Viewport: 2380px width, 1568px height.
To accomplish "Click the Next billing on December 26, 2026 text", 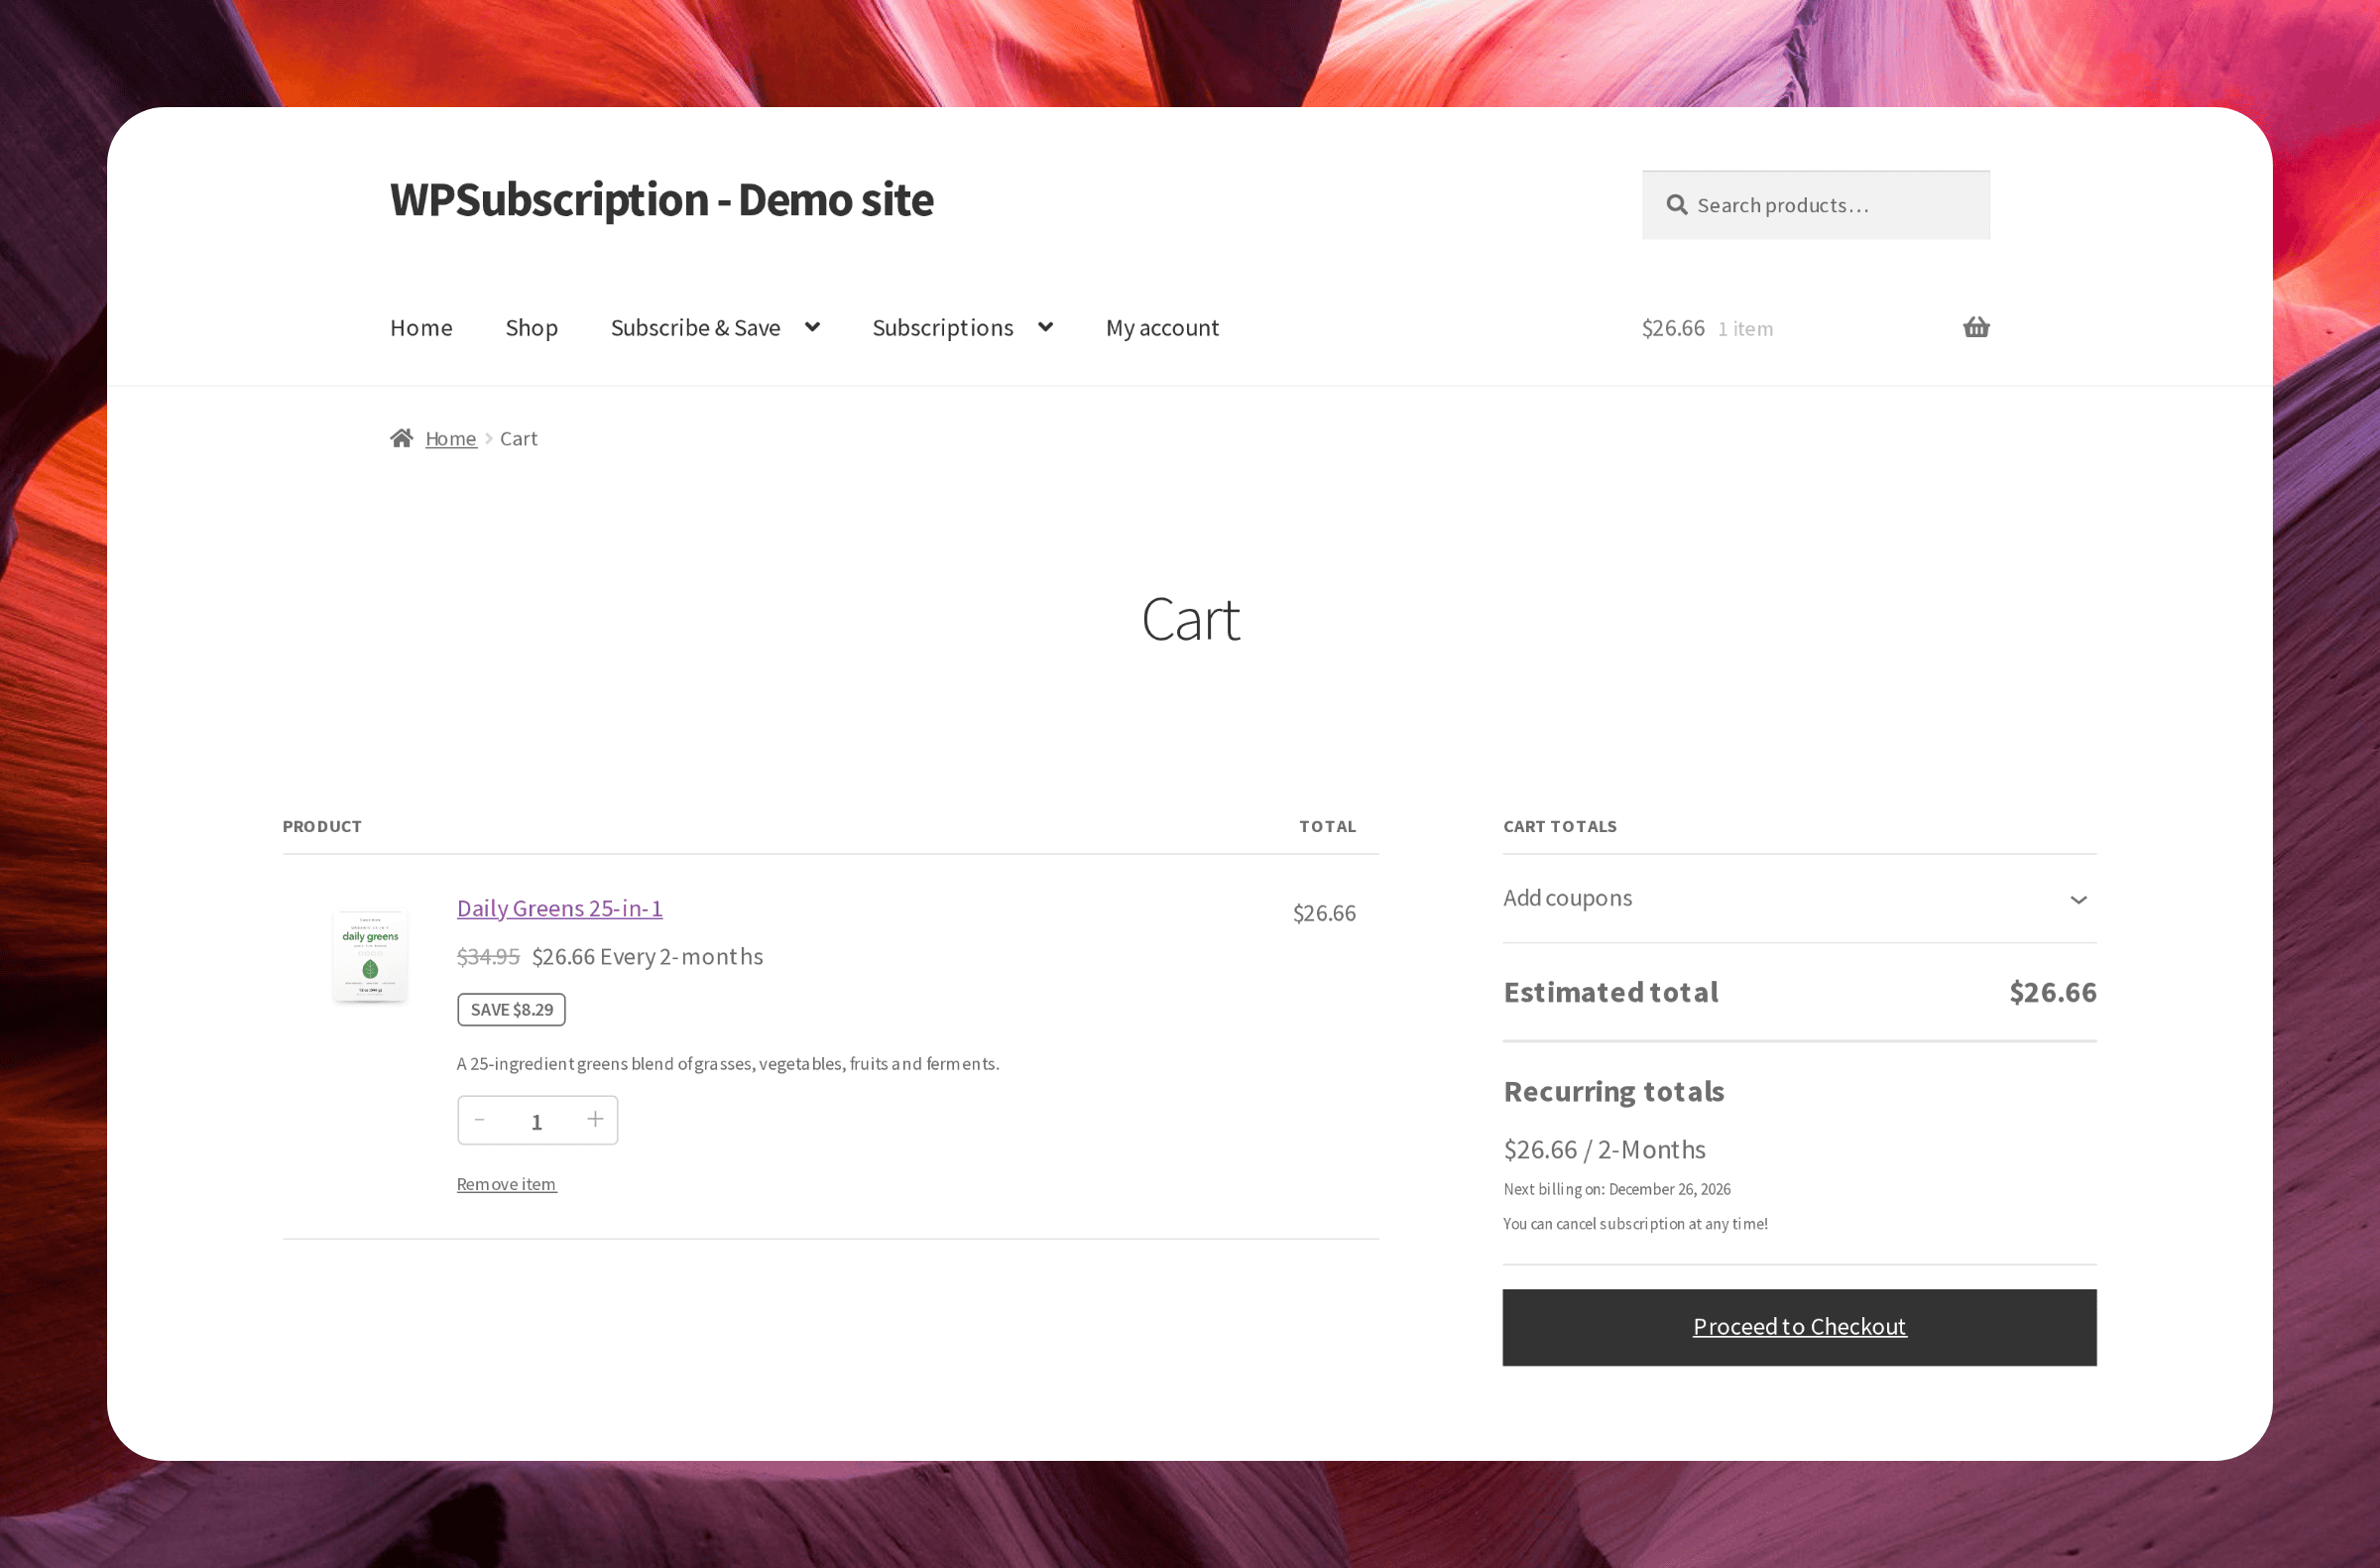I will 1616,1189.
